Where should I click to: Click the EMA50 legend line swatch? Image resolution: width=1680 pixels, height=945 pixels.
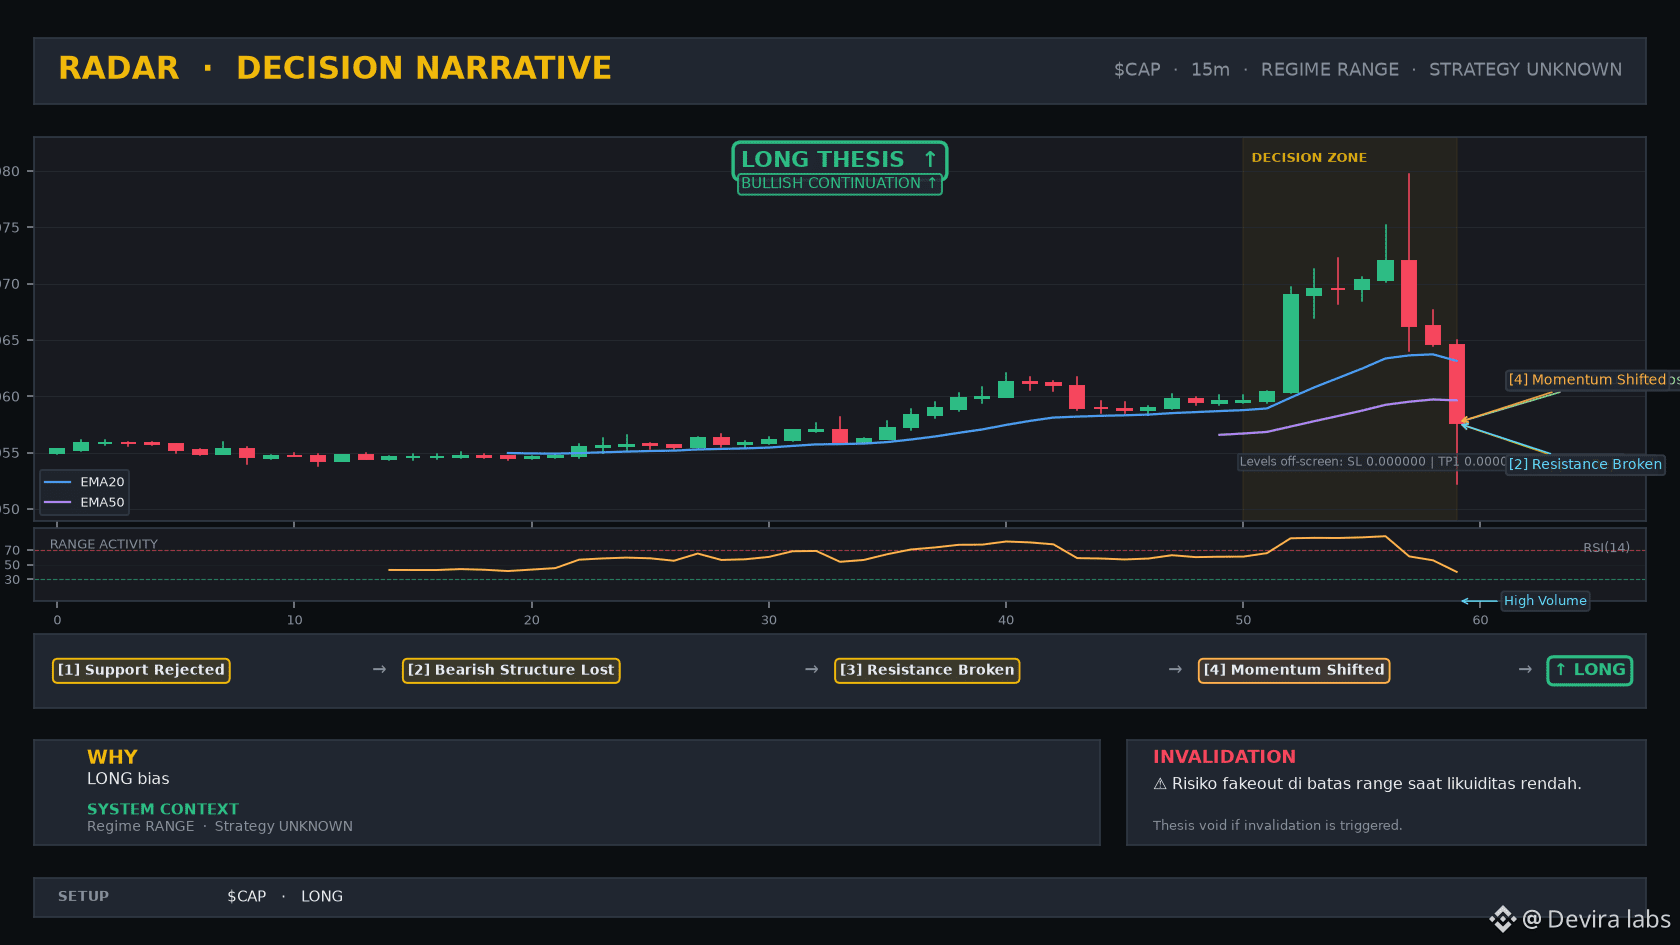[x=58, y=502]
